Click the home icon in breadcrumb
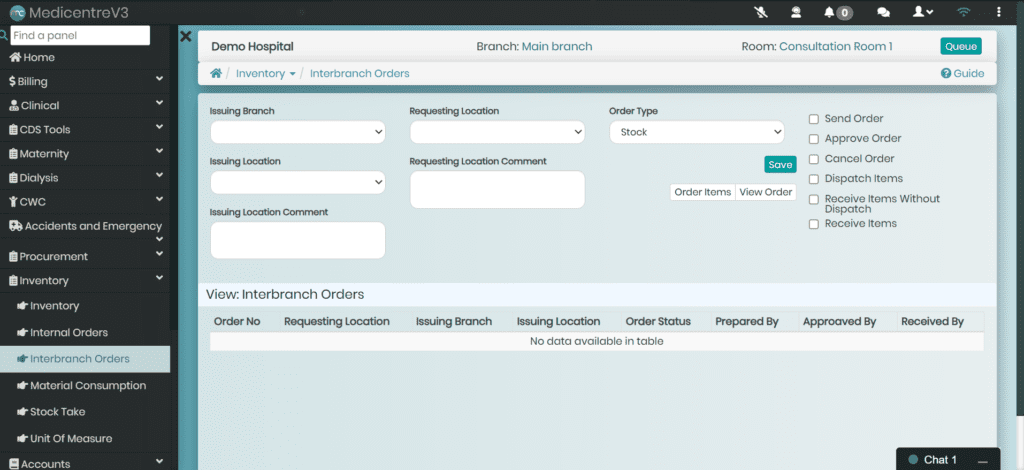1024x470 pixels. pyautogui.click(x=215, y=74)
